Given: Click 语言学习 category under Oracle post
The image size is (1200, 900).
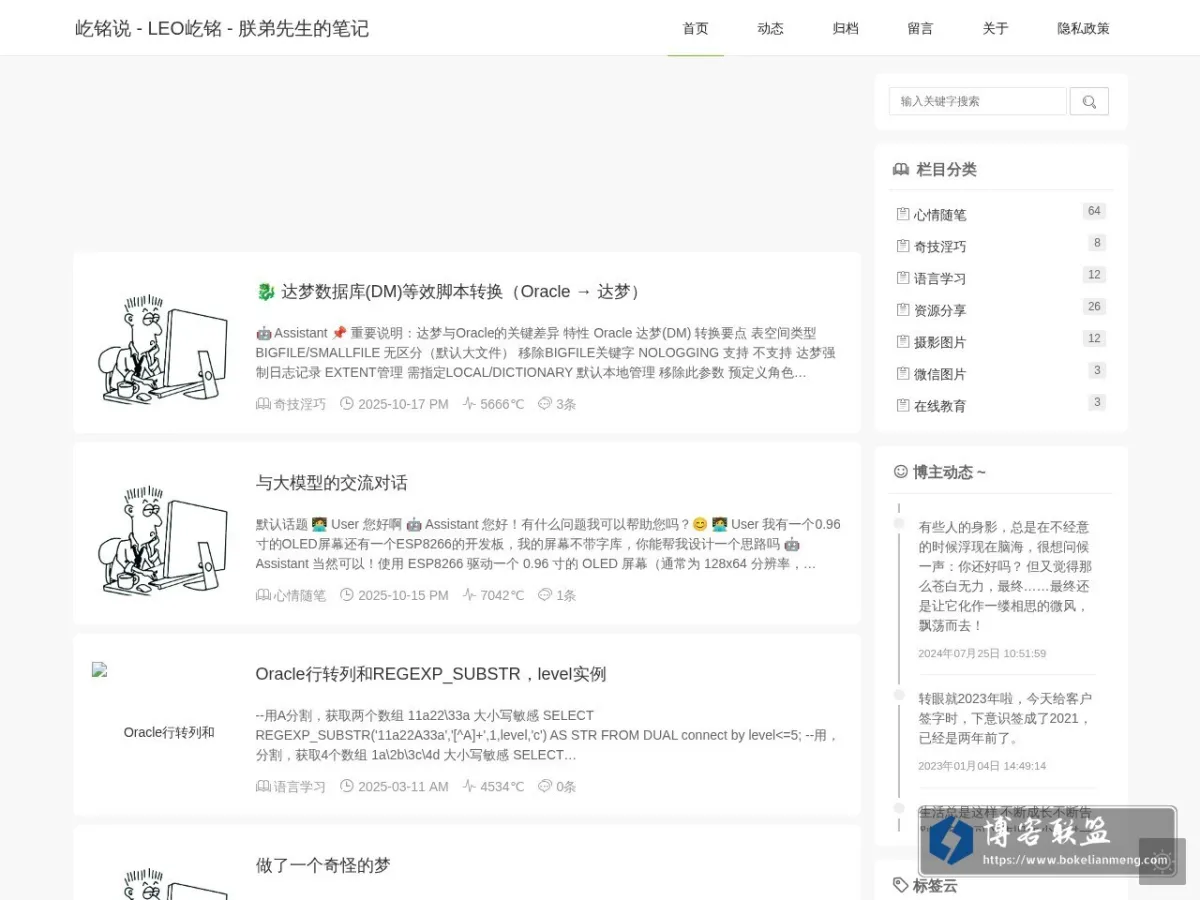Looking at the screenshot, I should pyautogui.click(x=300, y=787).
